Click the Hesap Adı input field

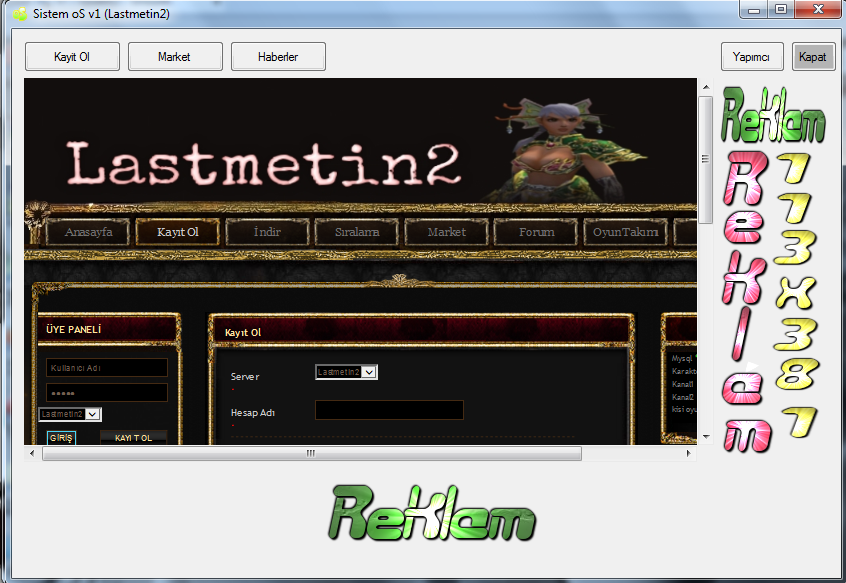coord(389,410)
